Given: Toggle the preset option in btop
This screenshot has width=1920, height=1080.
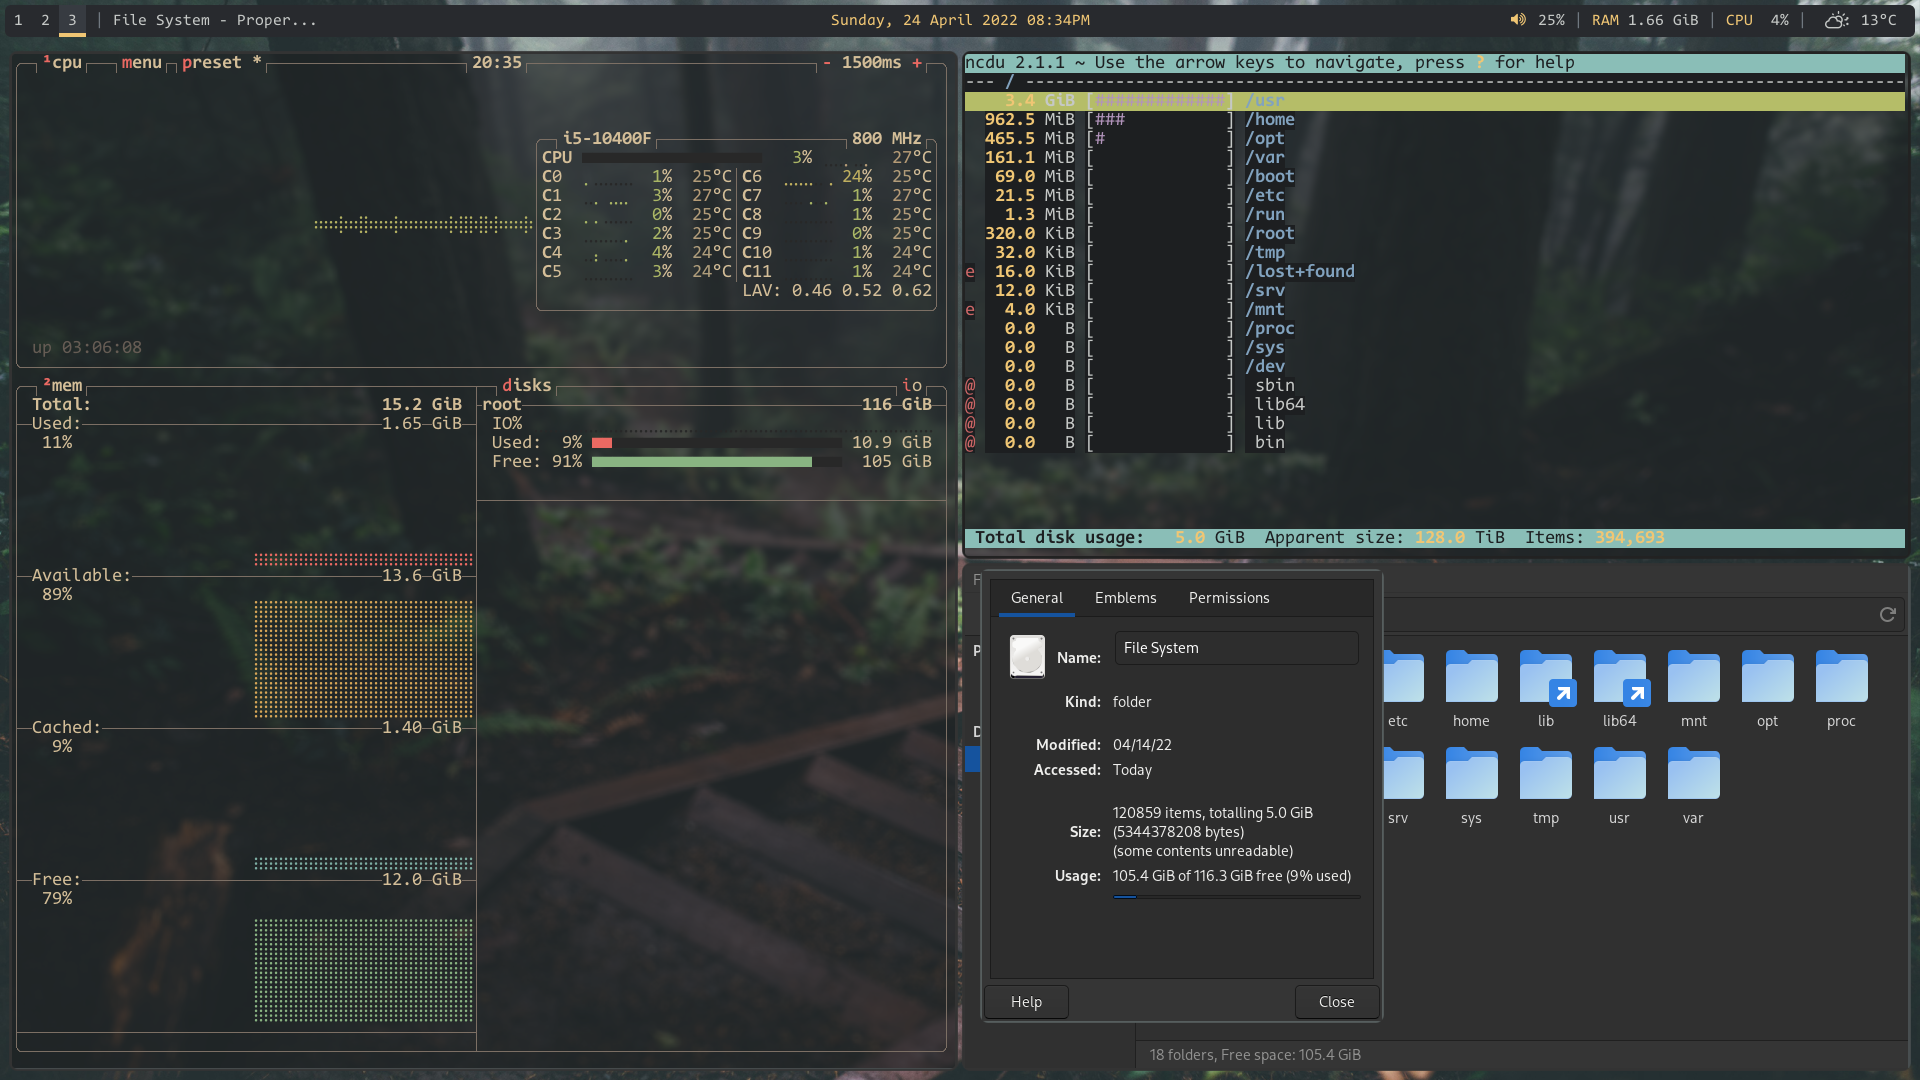Looking at the screenshot, I should (x=211, y=62).
